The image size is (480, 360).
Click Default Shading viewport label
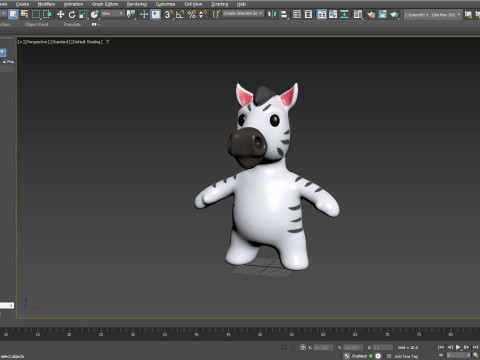pos(87,42)
